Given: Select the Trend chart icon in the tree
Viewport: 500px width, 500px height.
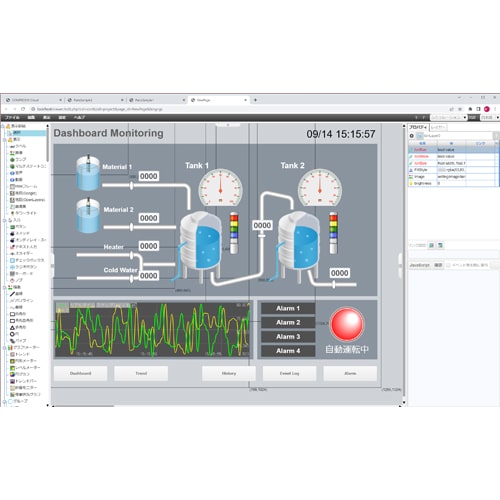Looking at the screenshot, I should [x=12, y=354].
